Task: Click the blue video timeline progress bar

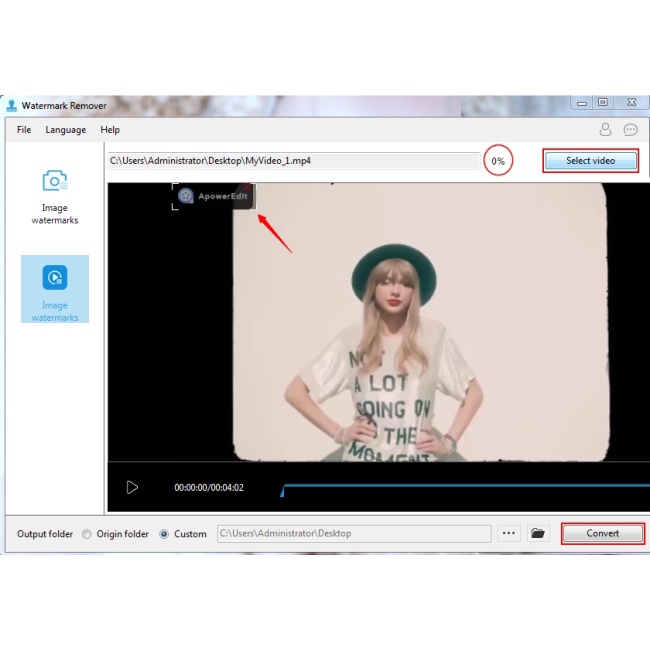Action: (460, 488)
